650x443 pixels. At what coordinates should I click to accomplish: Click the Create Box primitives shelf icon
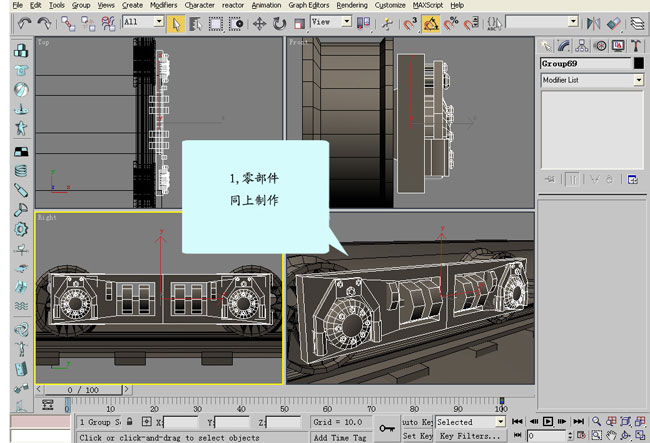pyautogui.click(x=21, y=51)
